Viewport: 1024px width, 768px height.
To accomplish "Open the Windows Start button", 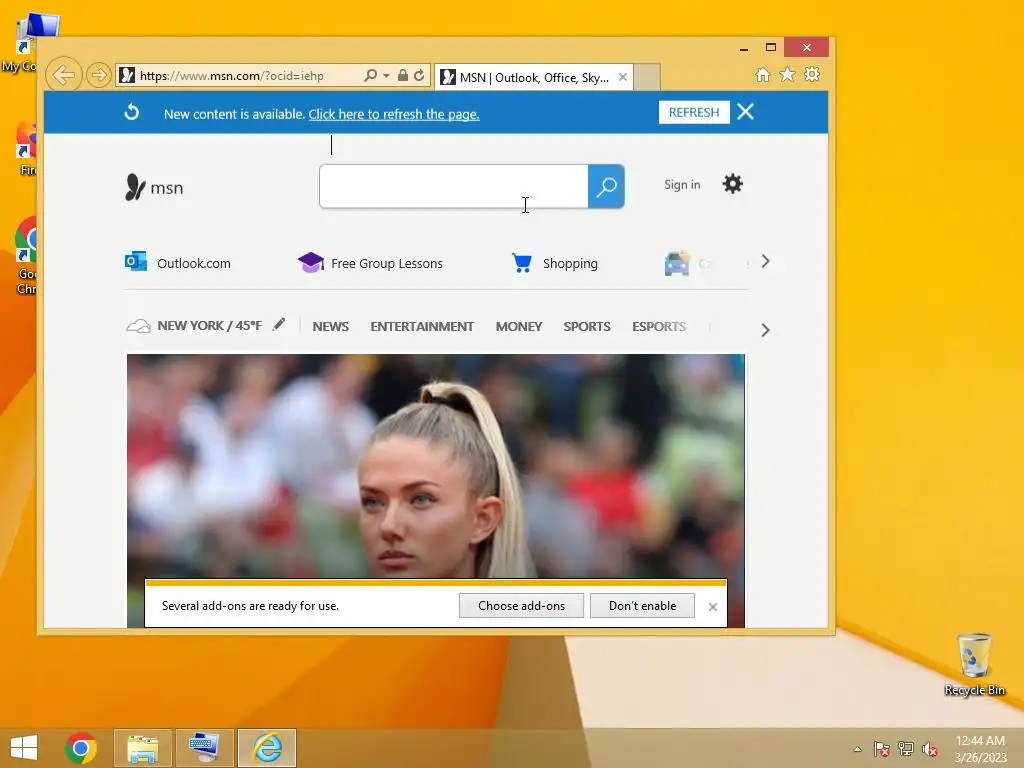I will click(24, 747).
